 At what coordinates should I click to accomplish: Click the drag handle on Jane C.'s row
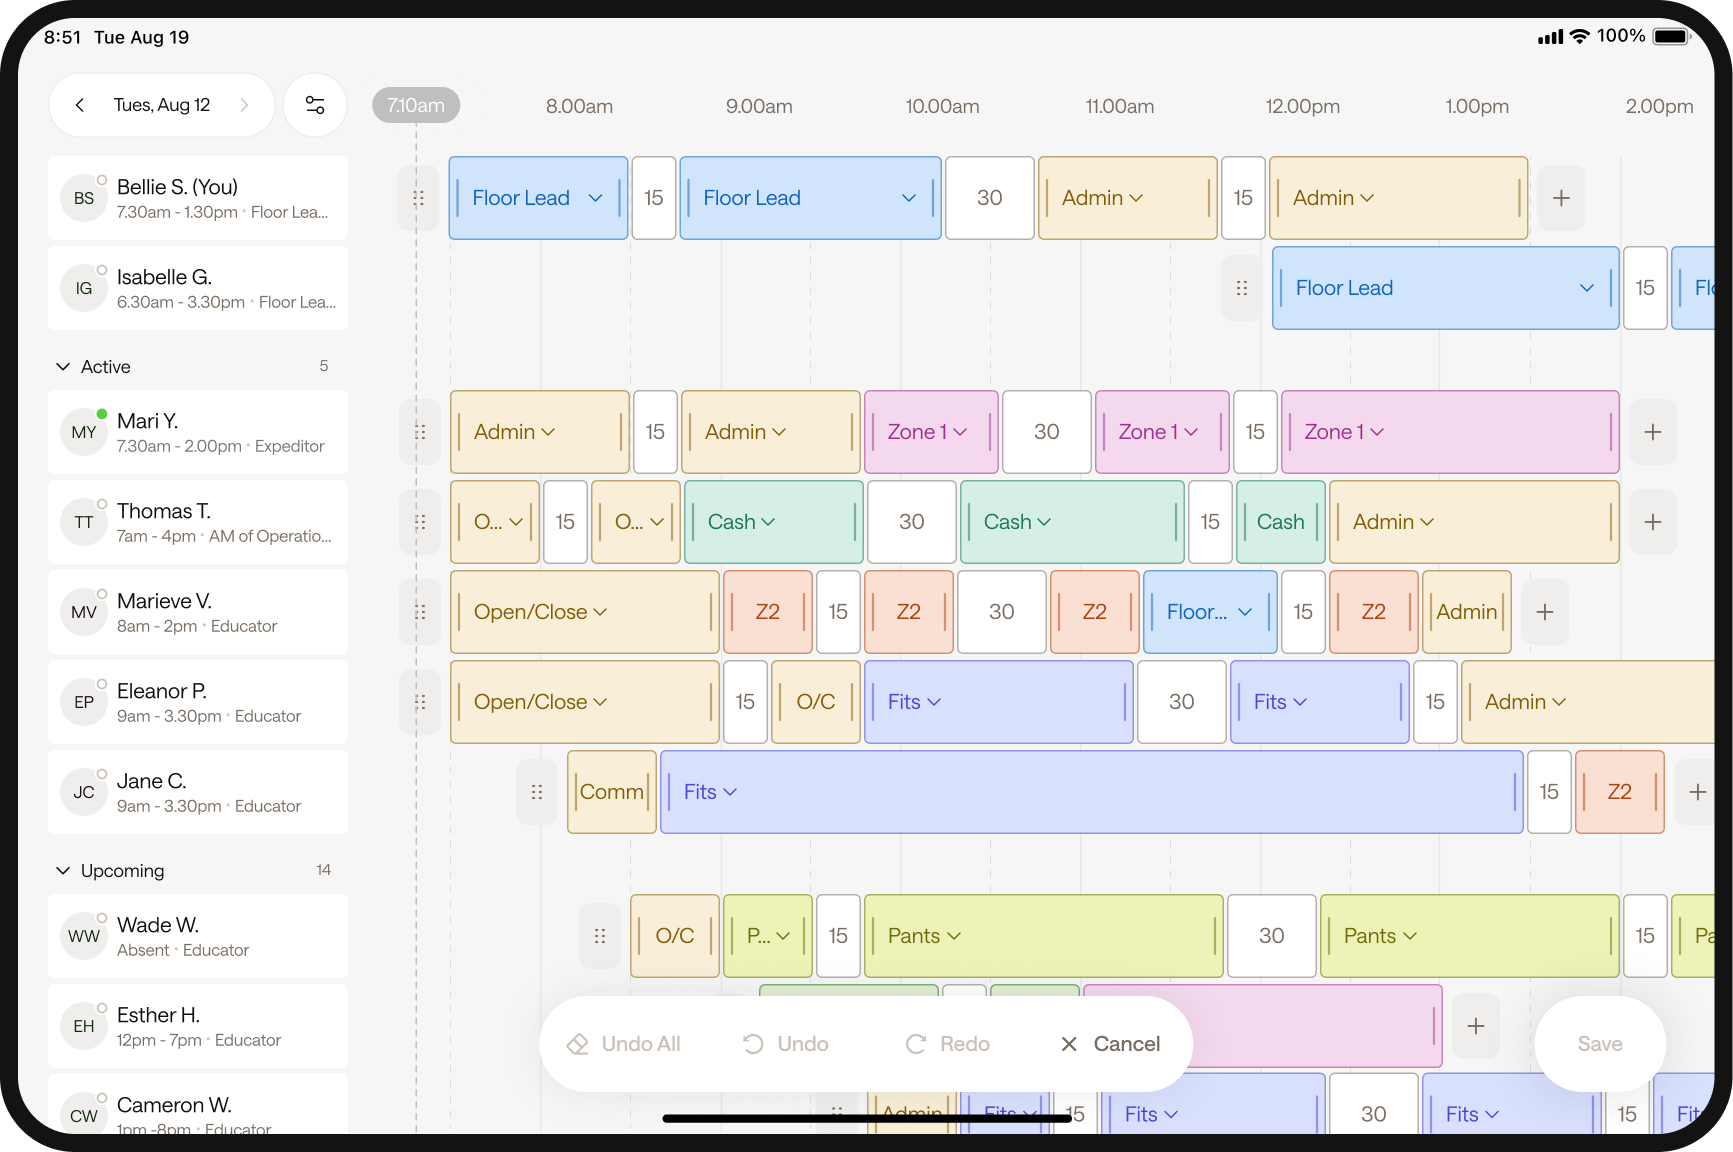(x=537, y=792)
